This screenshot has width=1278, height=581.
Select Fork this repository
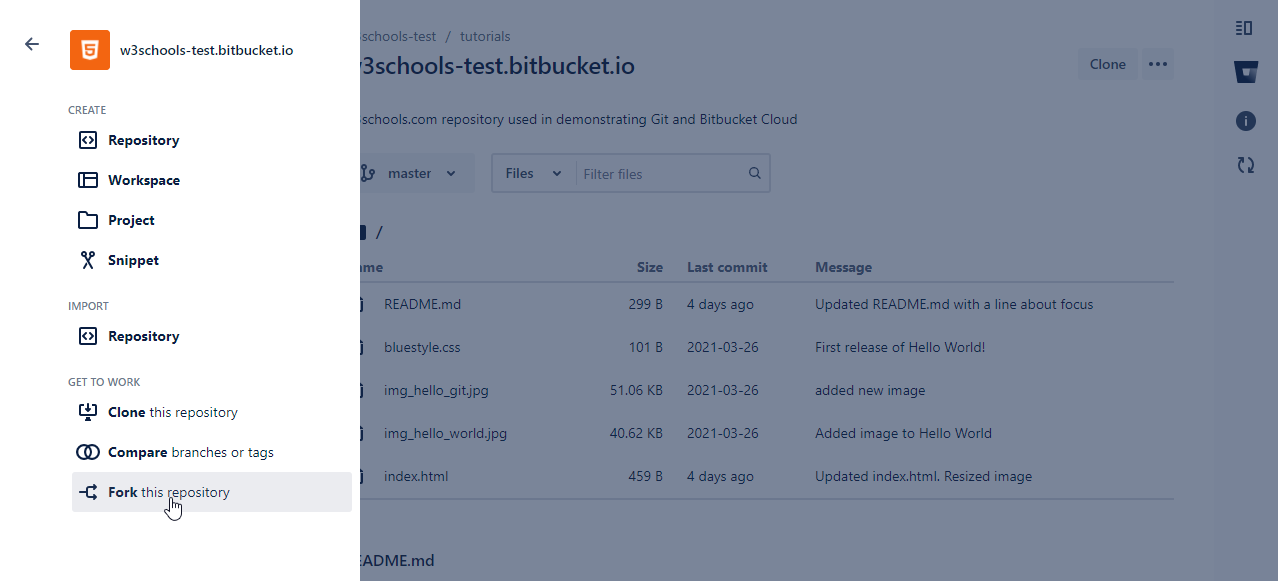[x=169, y=492]
